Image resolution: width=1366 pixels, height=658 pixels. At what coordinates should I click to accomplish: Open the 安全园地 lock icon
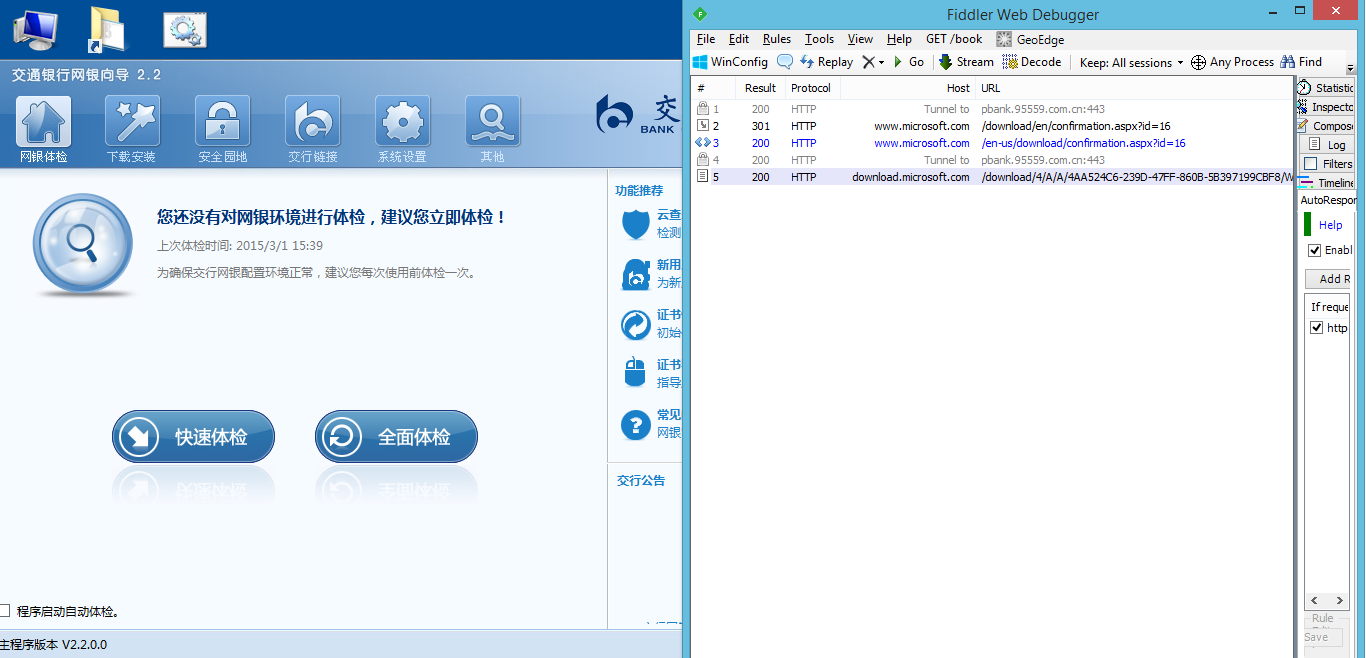click(x=222, y=123)
